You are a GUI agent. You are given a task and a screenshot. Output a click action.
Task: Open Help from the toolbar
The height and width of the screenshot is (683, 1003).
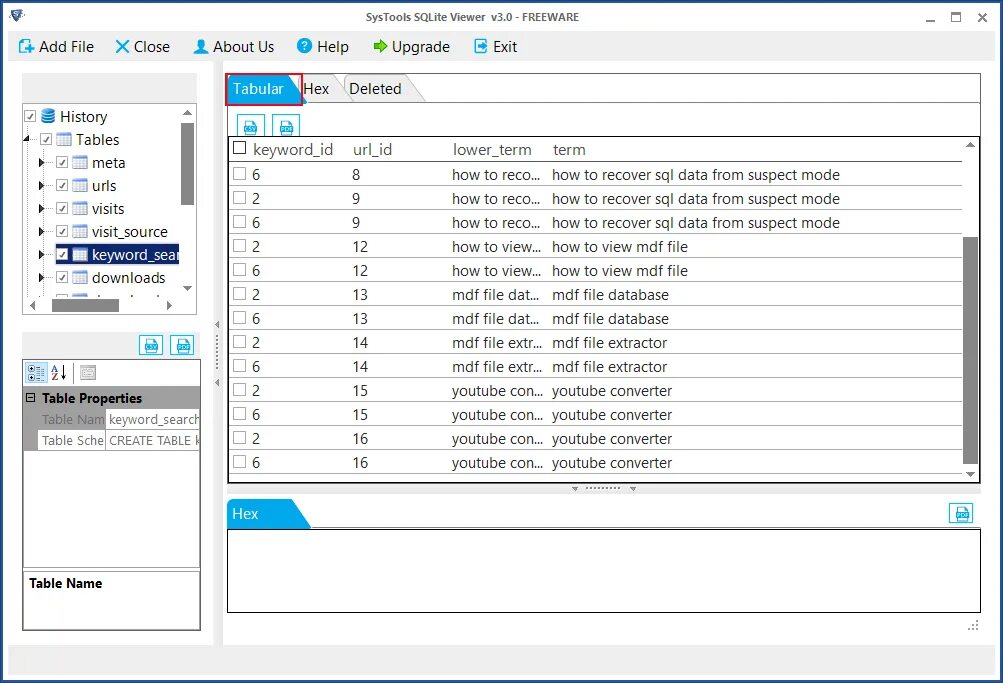pos(322,47)
